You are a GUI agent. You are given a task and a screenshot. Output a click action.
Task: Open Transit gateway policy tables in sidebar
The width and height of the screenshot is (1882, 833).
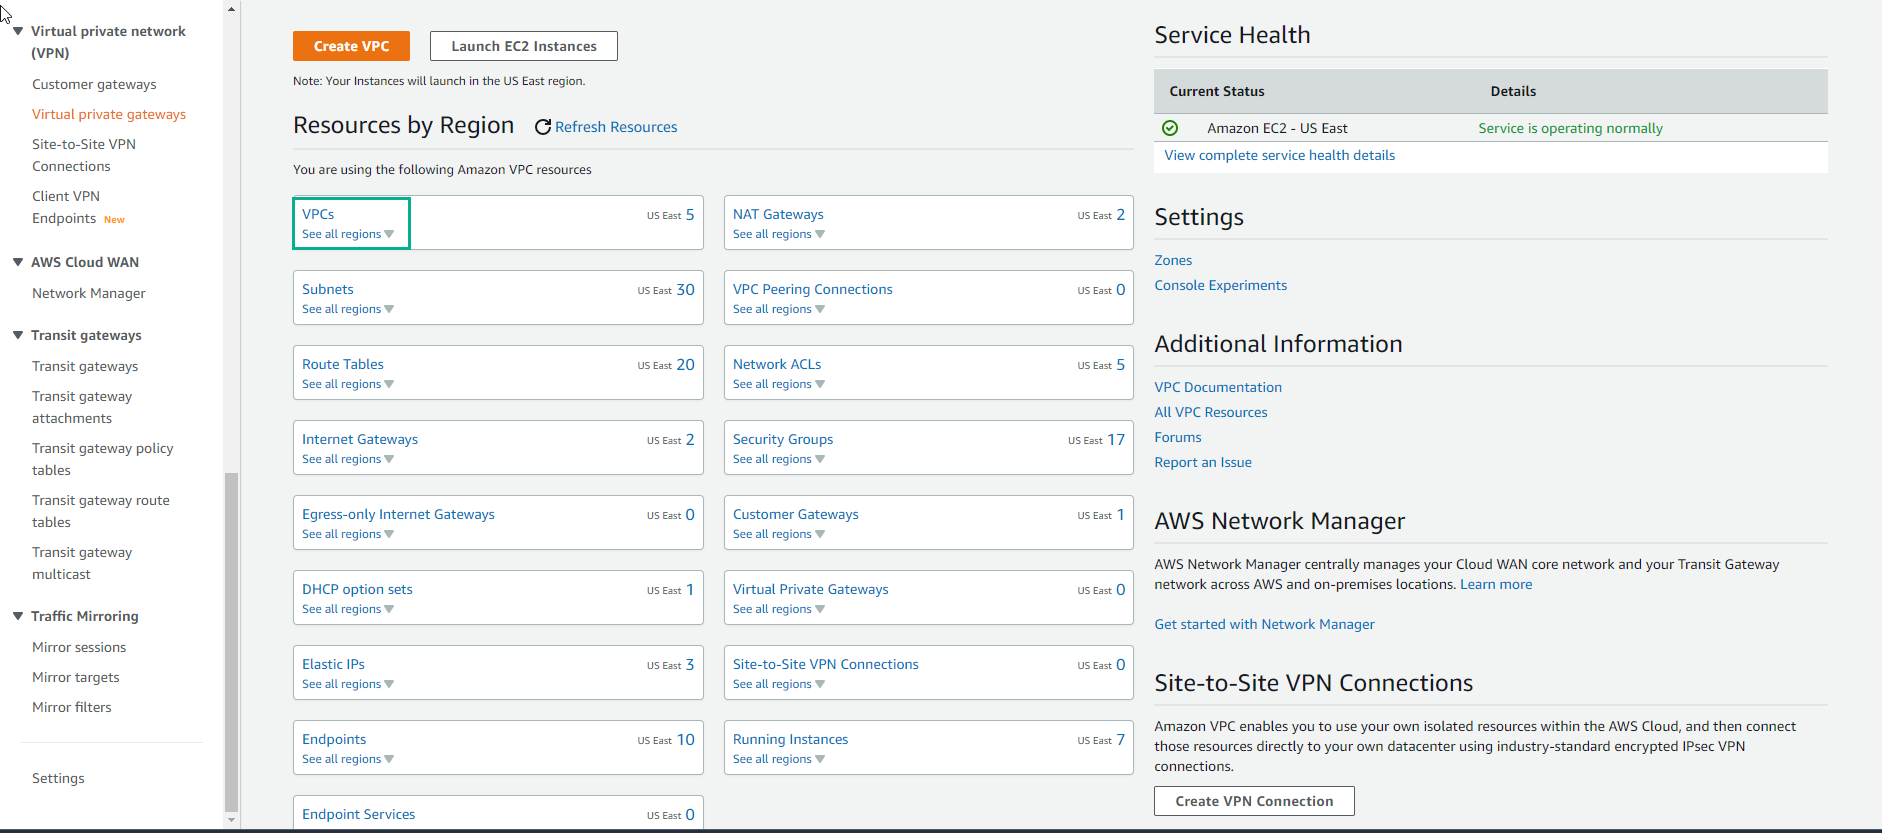(x=103, y=459)
